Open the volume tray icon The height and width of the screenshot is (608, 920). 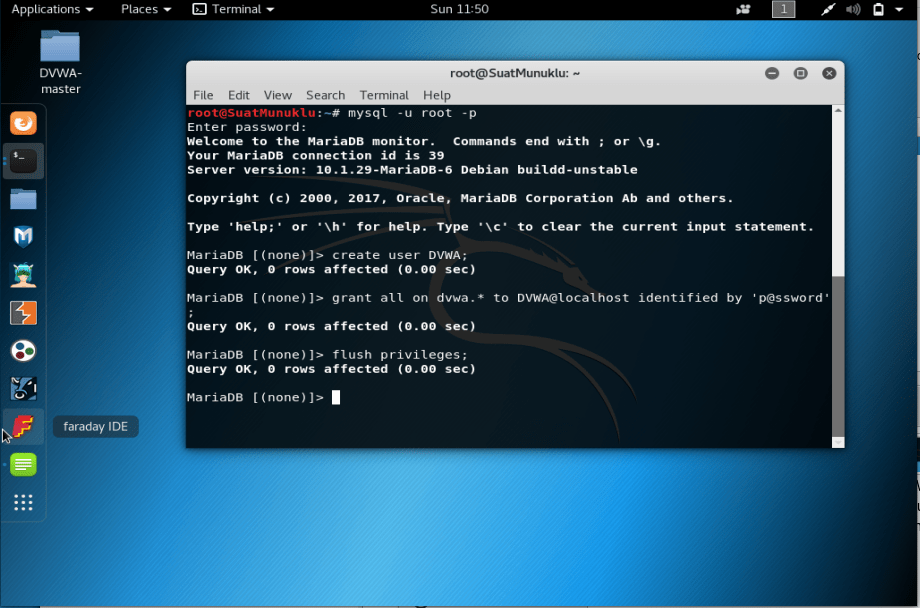click(853, 9)
